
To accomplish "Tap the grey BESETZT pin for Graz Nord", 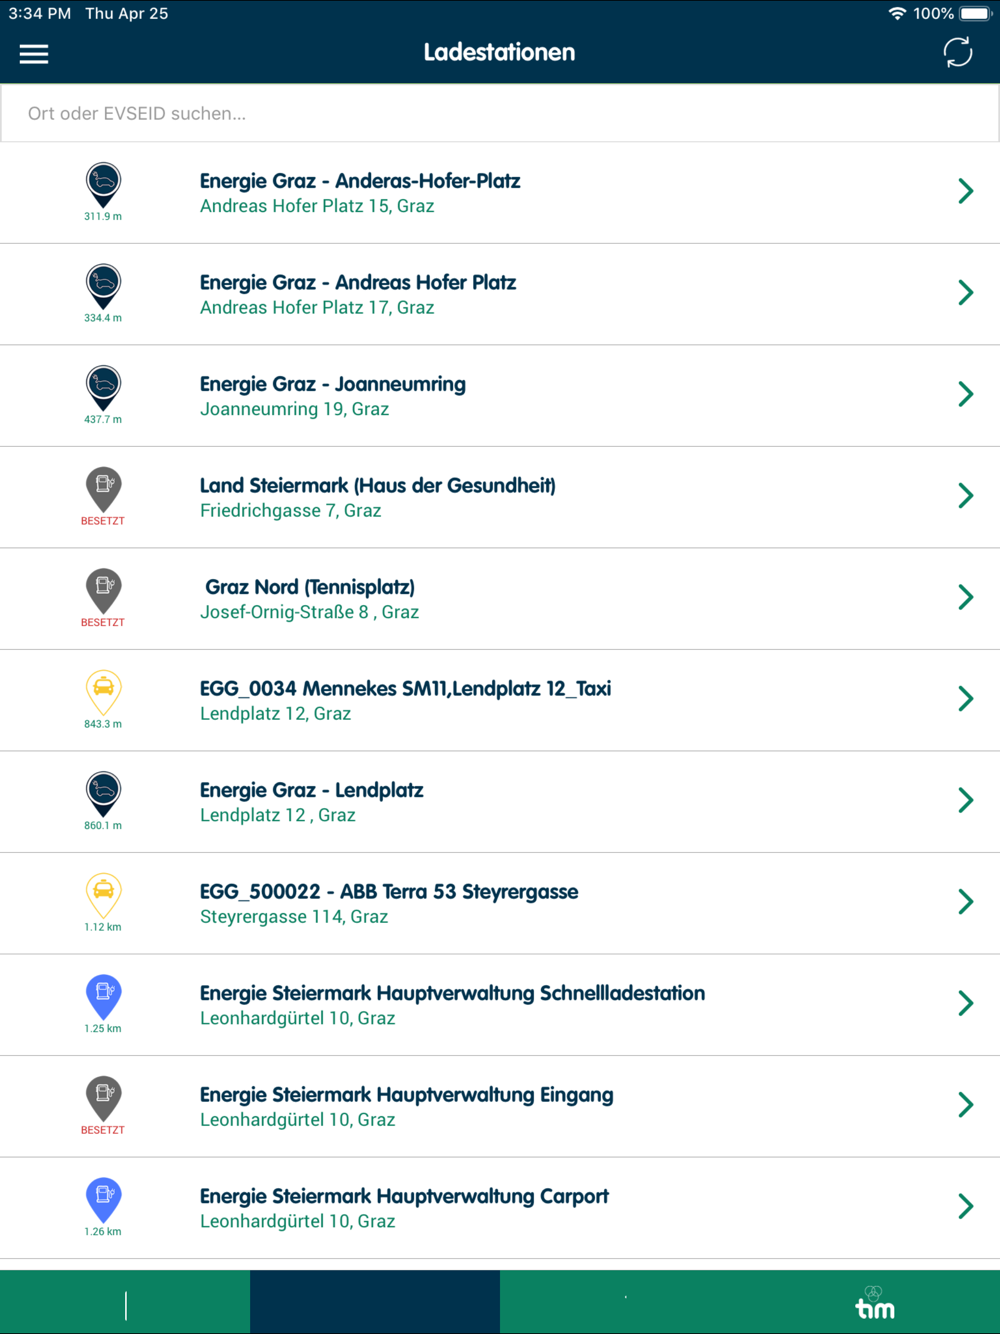I will [103, 591].
